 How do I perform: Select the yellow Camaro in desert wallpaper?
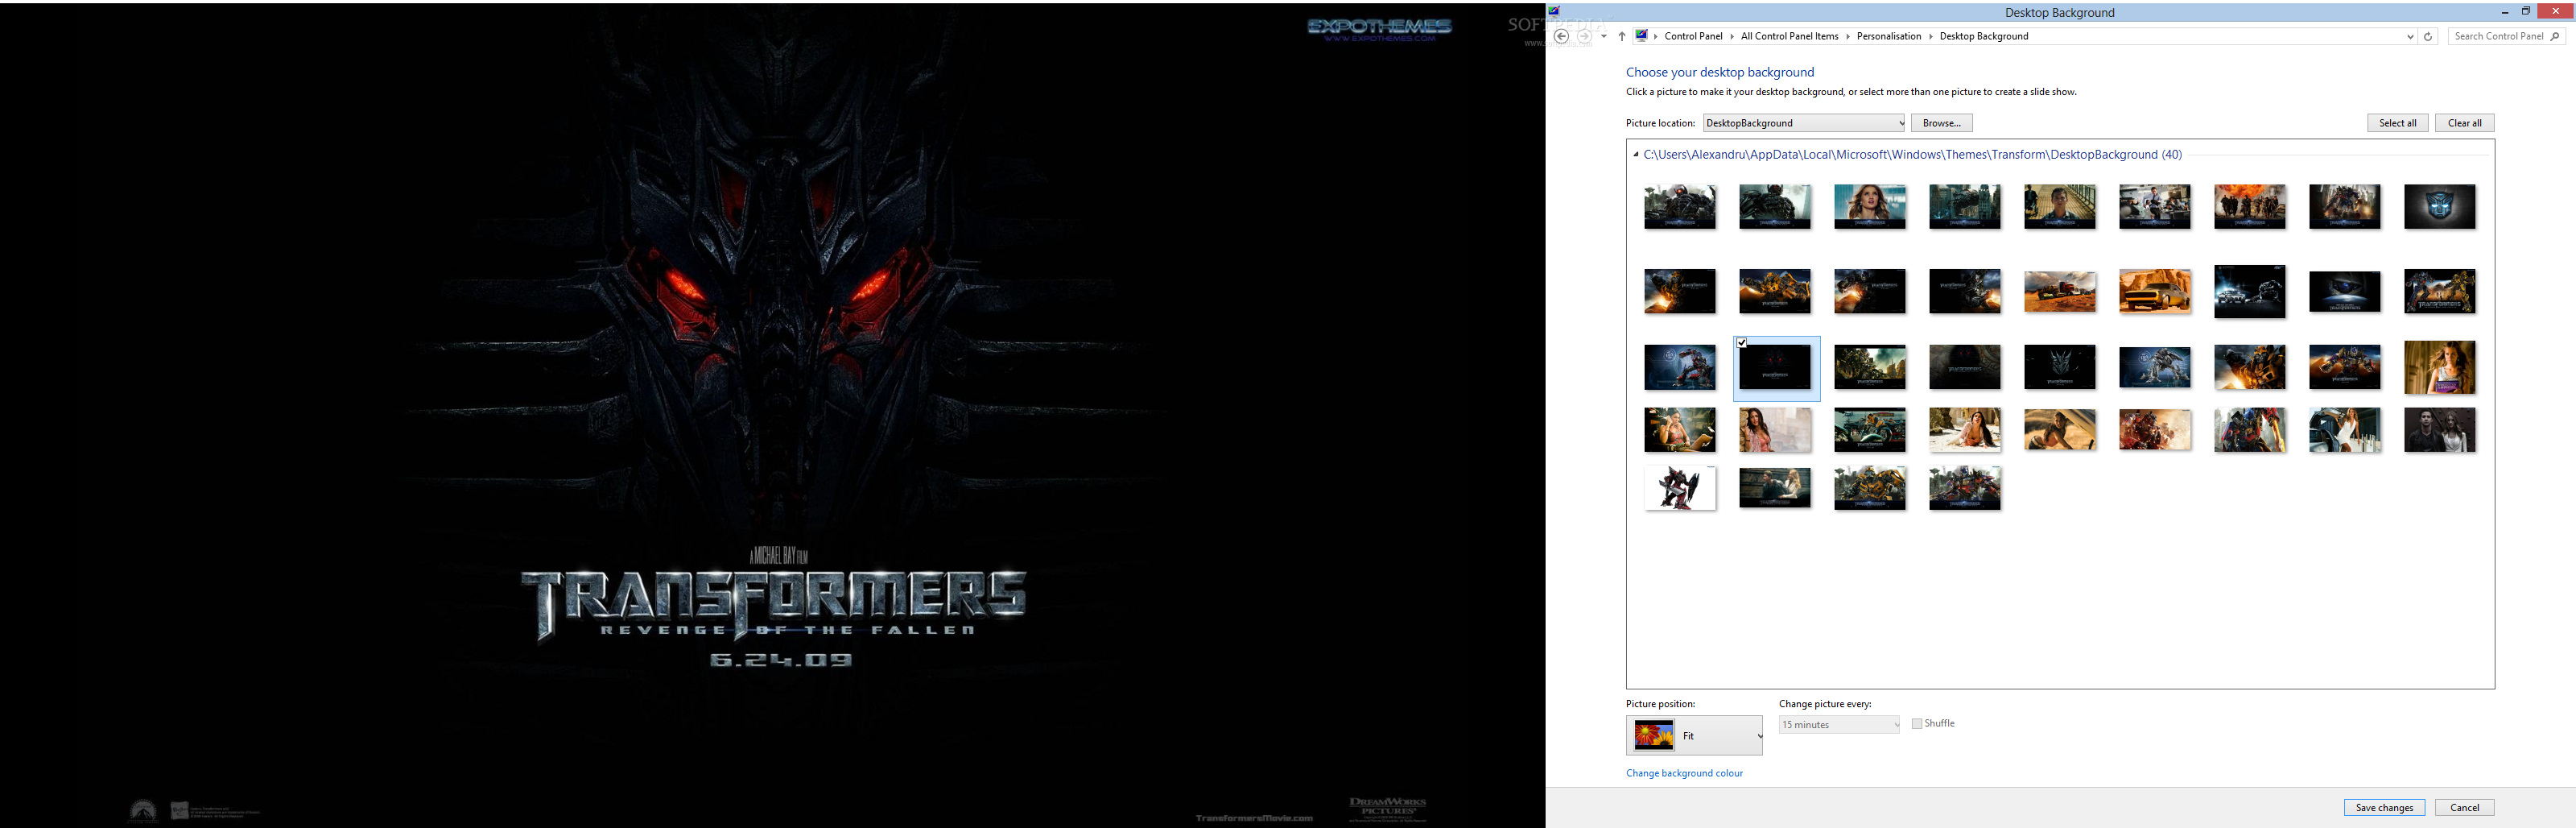tap(2154, 291)
